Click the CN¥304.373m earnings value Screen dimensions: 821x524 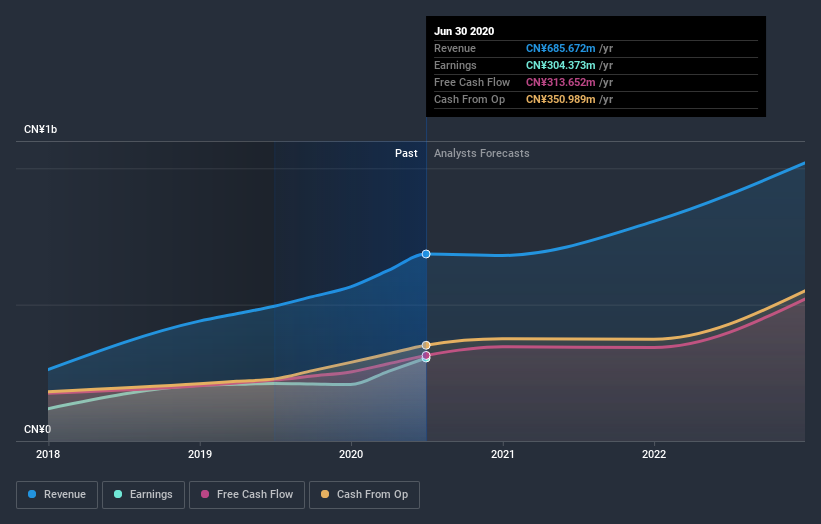pos(560,65)
